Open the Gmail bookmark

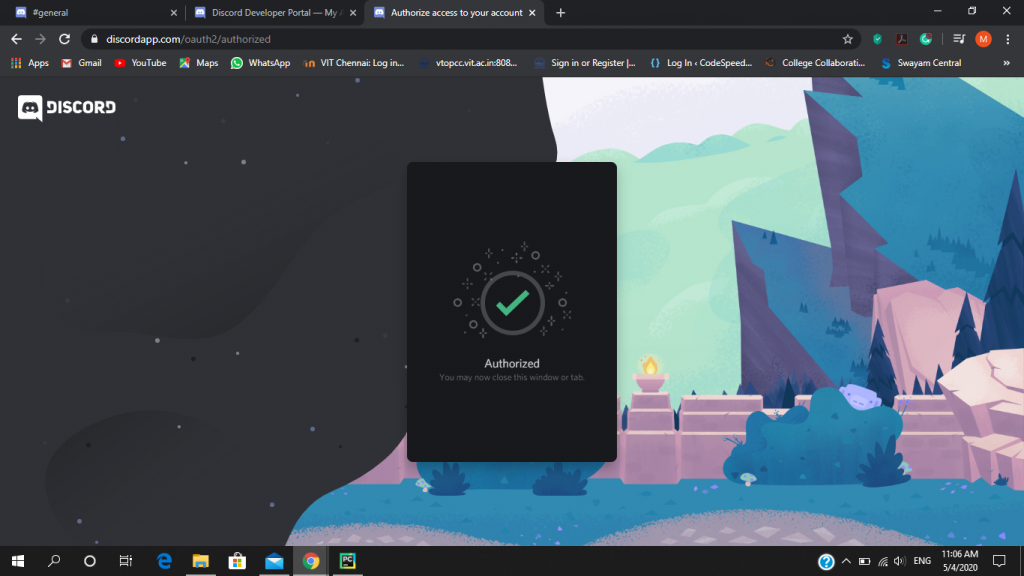(x=81, y=63)
